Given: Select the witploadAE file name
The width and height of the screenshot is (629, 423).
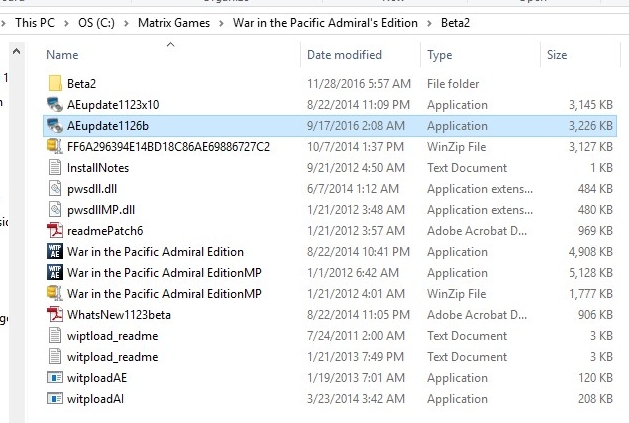Looking at the screenshot, I should [x=97, y=378].
